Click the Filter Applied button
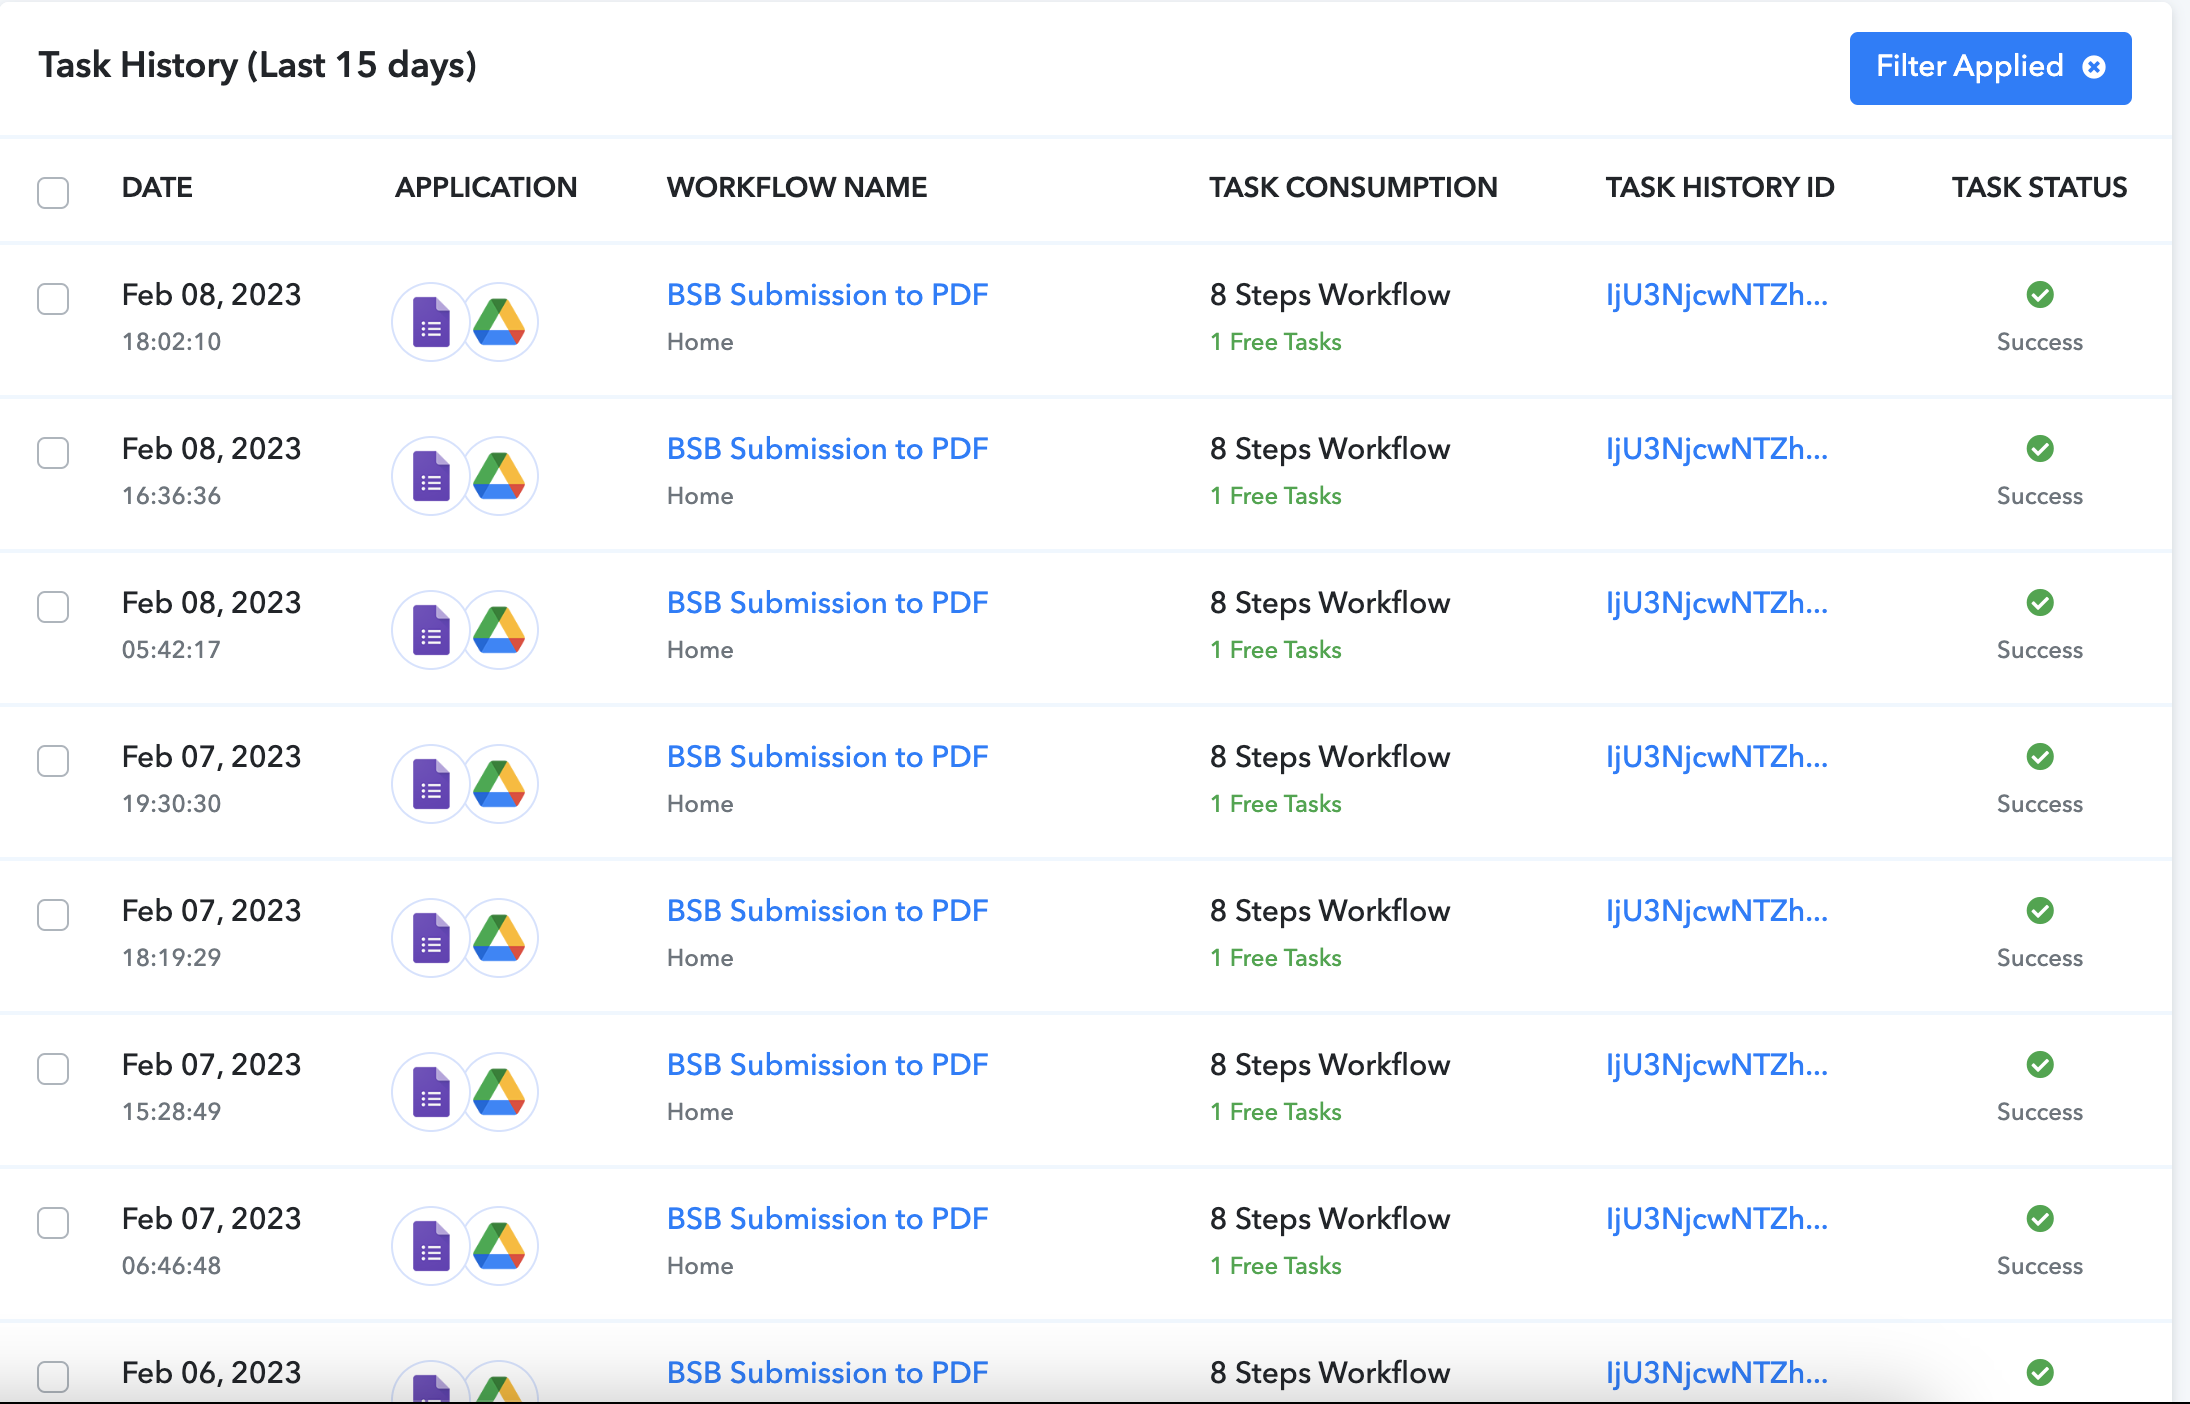This screenshot has height=1404, width=2190. (1990, 68)
